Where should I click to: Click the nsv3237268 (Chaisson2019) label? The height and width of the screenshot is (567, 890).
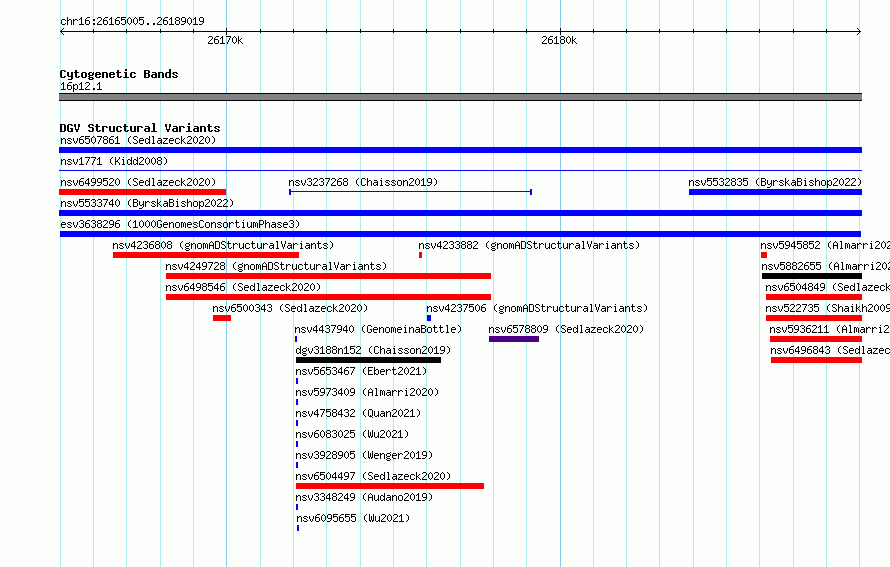363,182
